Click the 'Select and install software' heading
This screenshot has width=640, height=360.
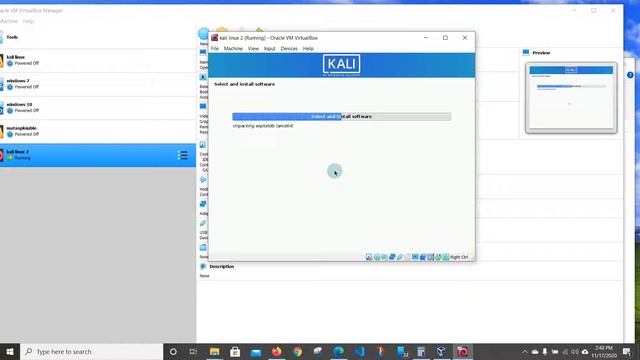click(244, 84)
